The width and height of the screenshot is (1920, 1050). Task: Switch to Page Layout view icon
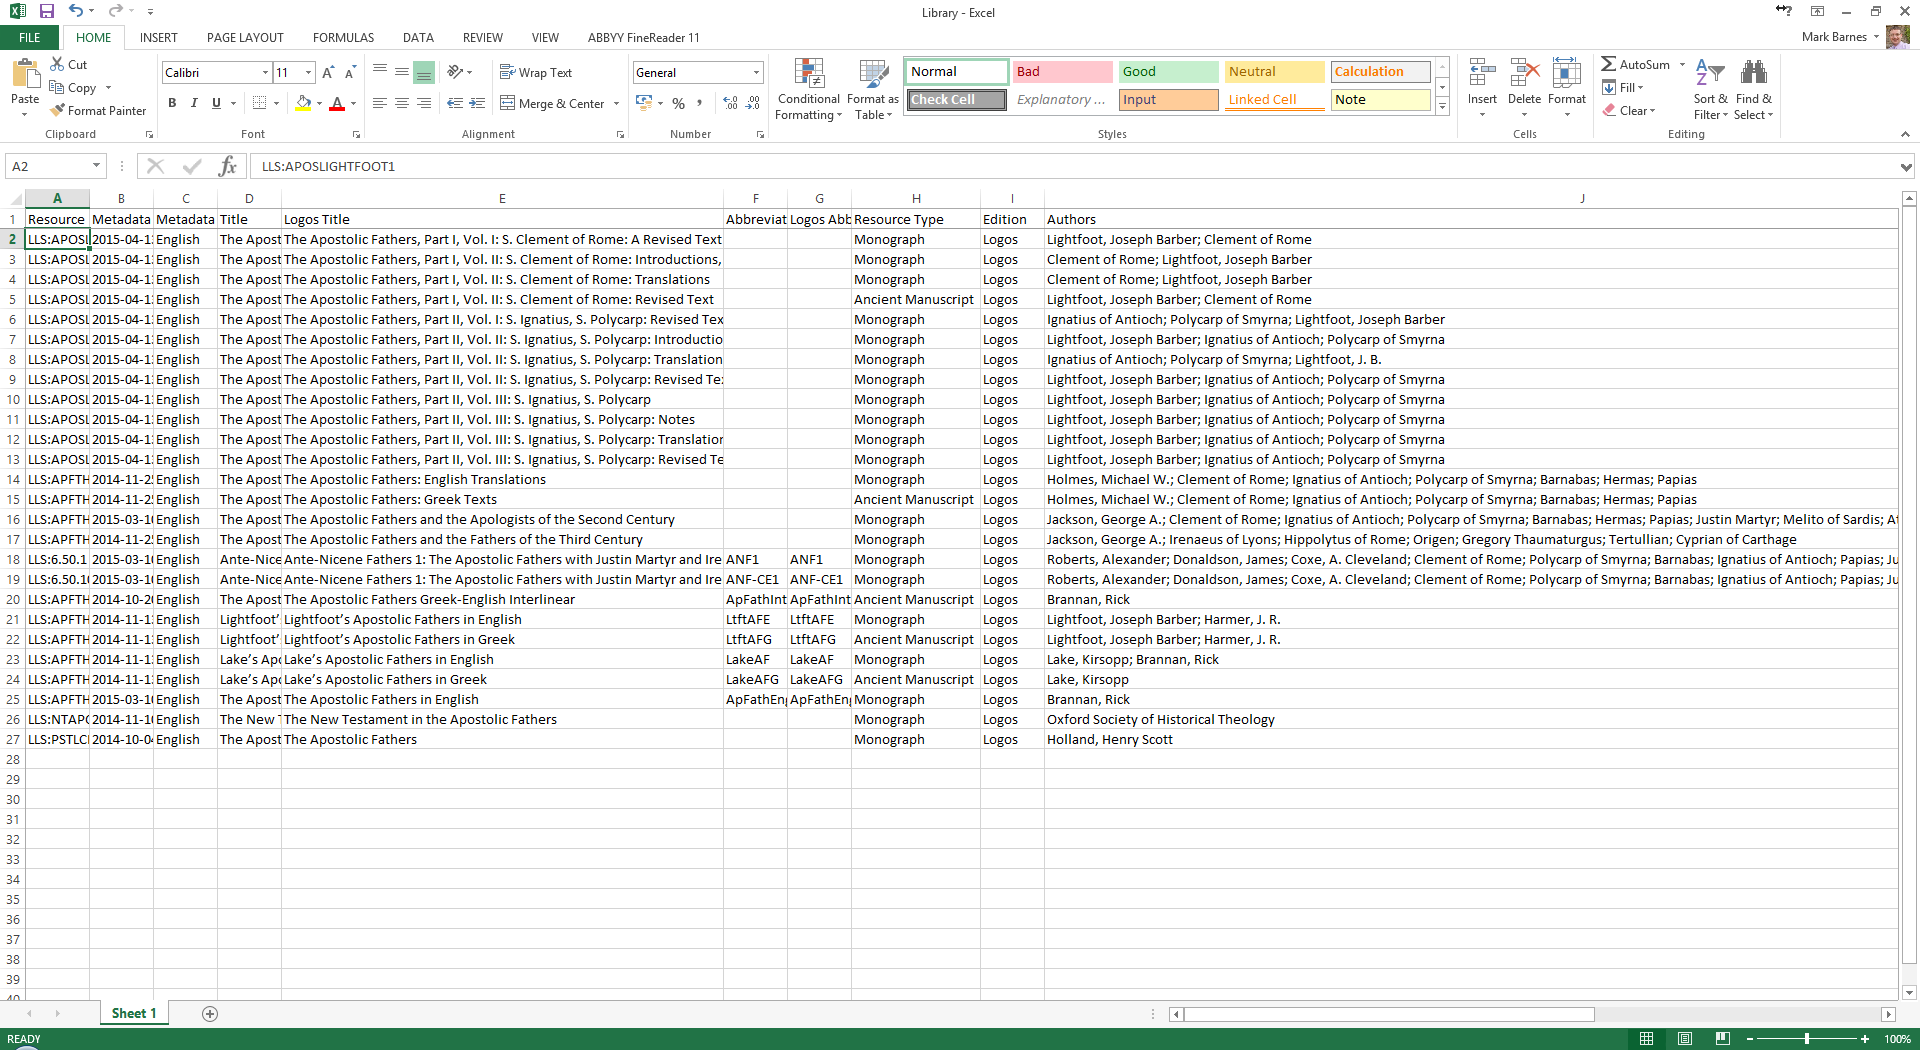pos(1685,1039)
